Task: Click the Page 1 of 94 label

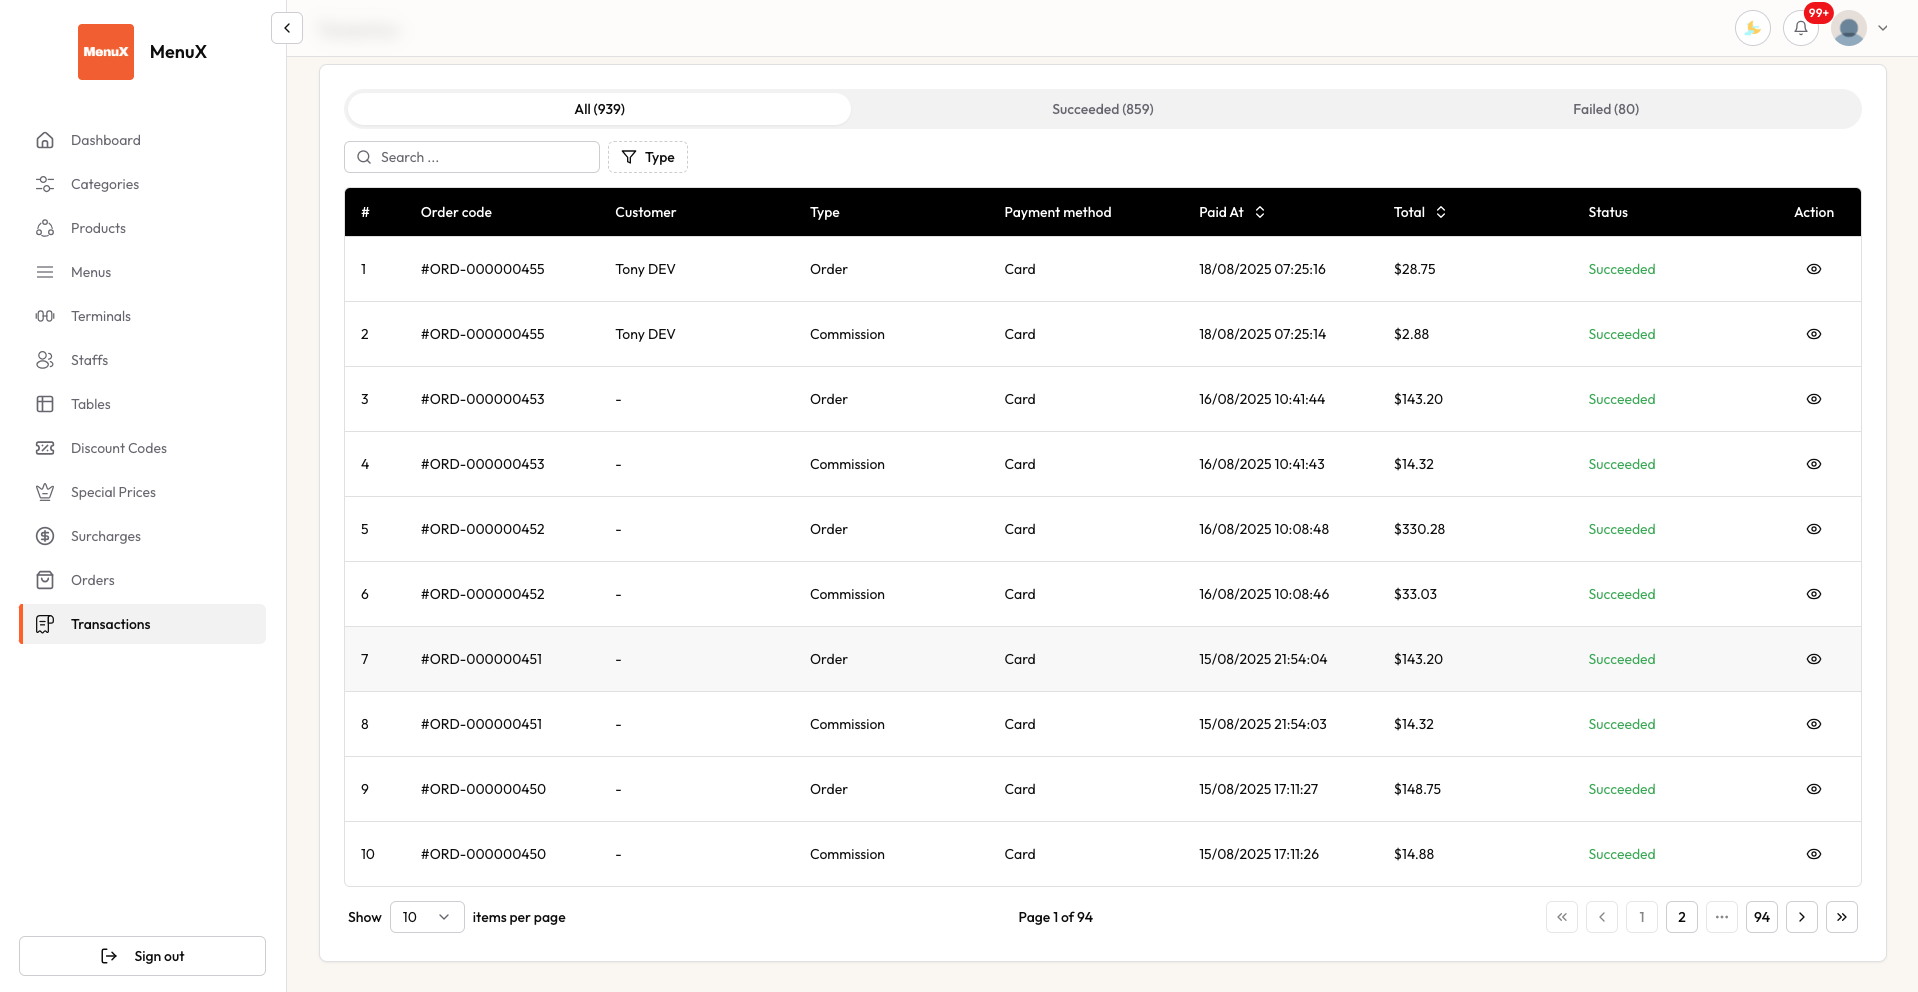Action: point(1055,917)
